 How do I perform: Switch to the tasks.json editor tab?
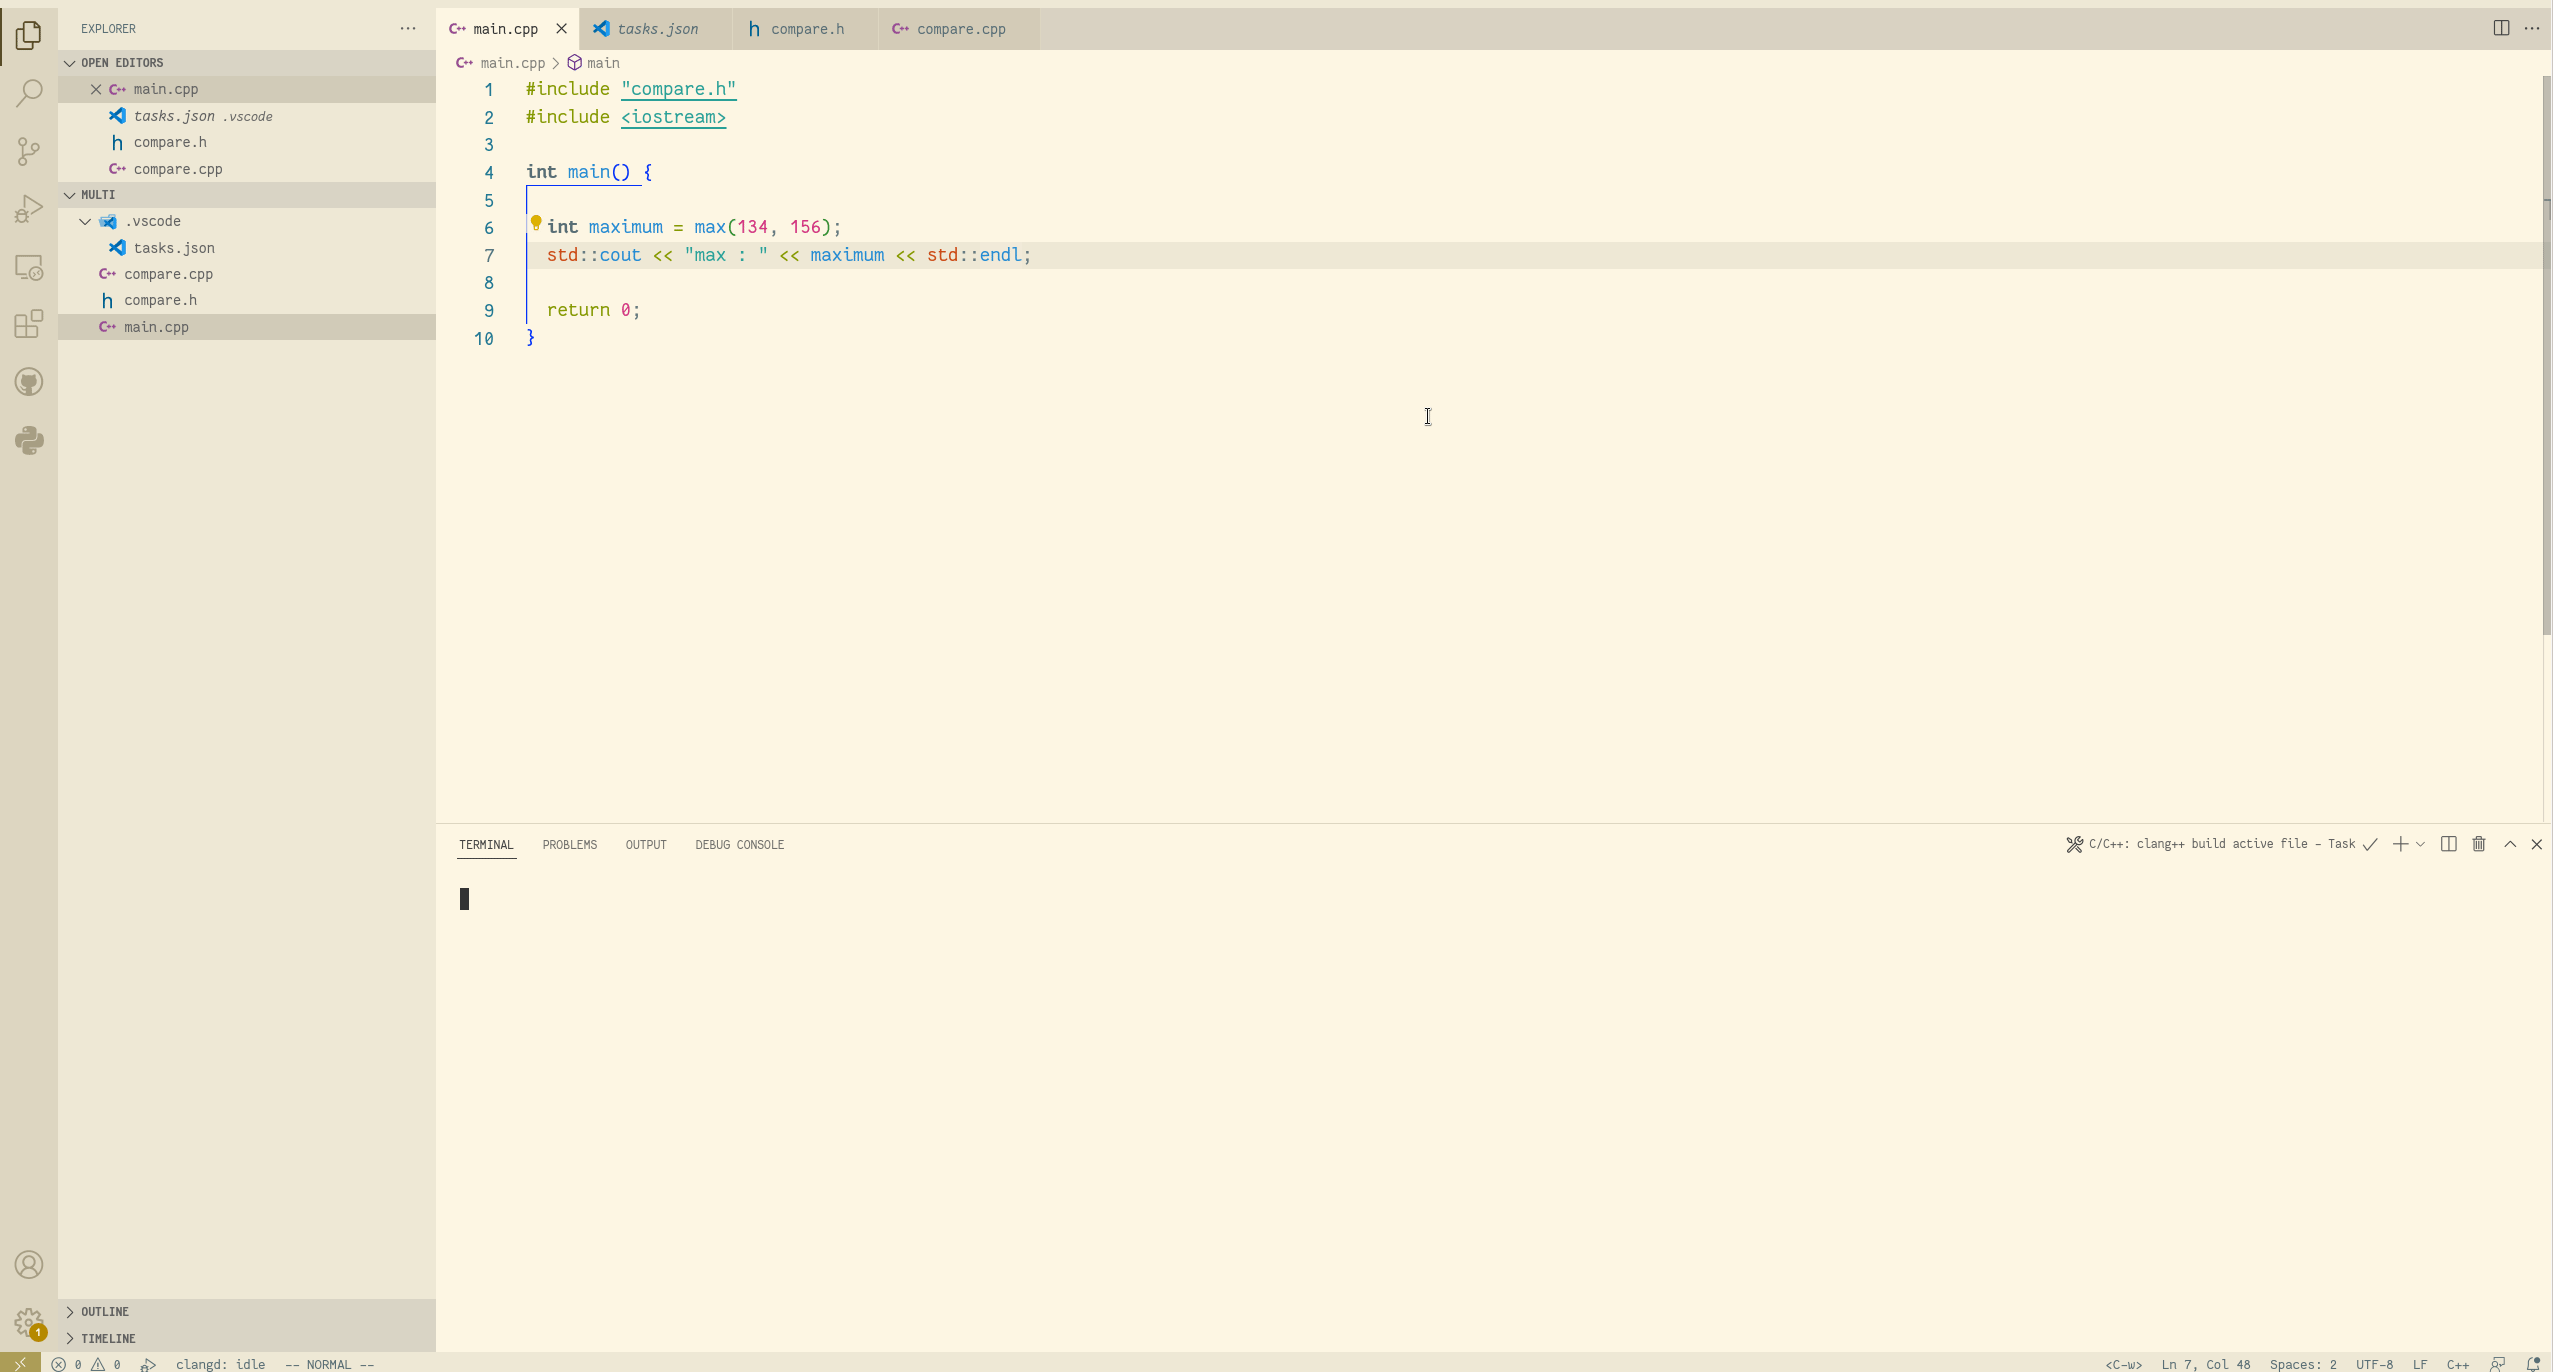click(x=656, y=28)
